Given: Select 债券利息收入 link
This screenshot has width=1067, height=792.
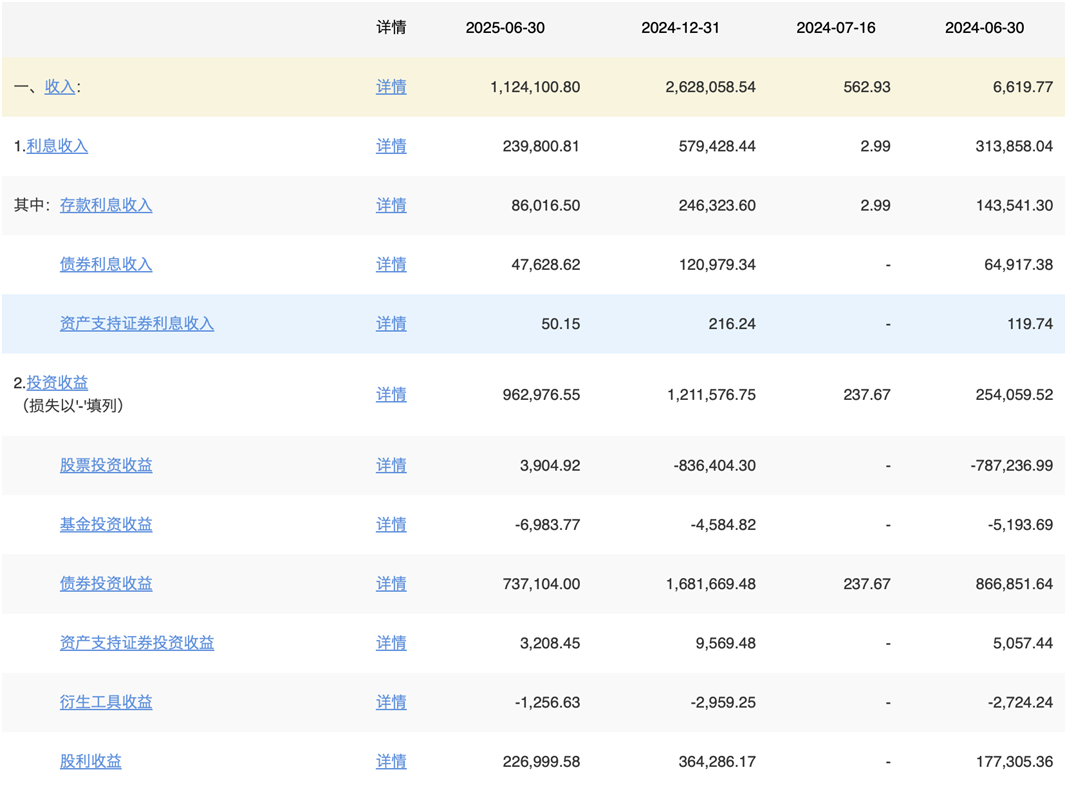Looking at the screenshot, I should tap(106, 264).
